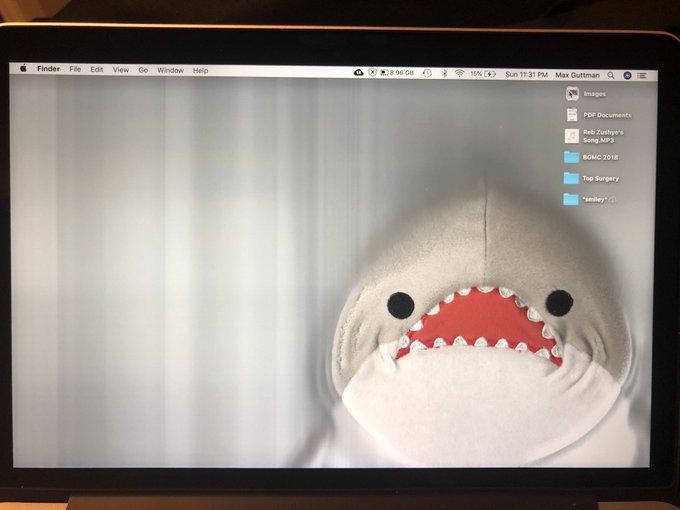Image resolution: width=680 pixels, height=510 pixels.
Task: Select the Top Surgery folder
Action: (x=571, y=178)
